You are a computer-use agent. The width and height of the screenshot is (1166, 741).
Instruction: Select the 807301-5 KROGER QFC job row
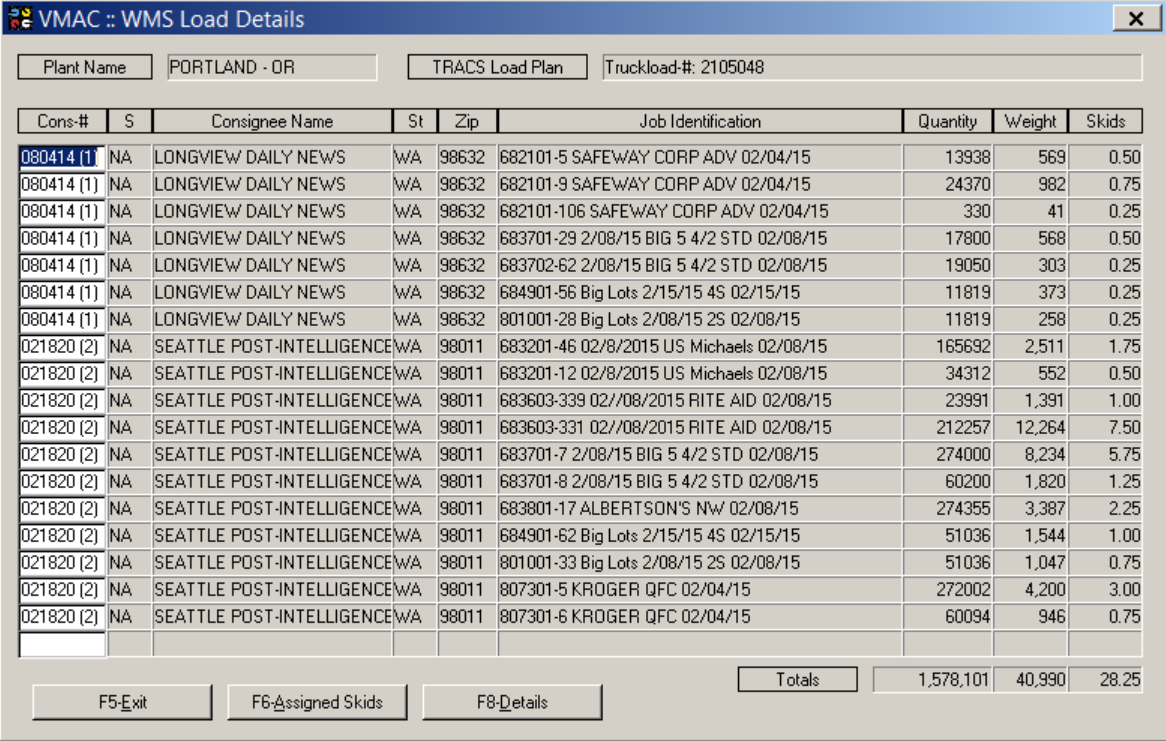coord(700,590)
